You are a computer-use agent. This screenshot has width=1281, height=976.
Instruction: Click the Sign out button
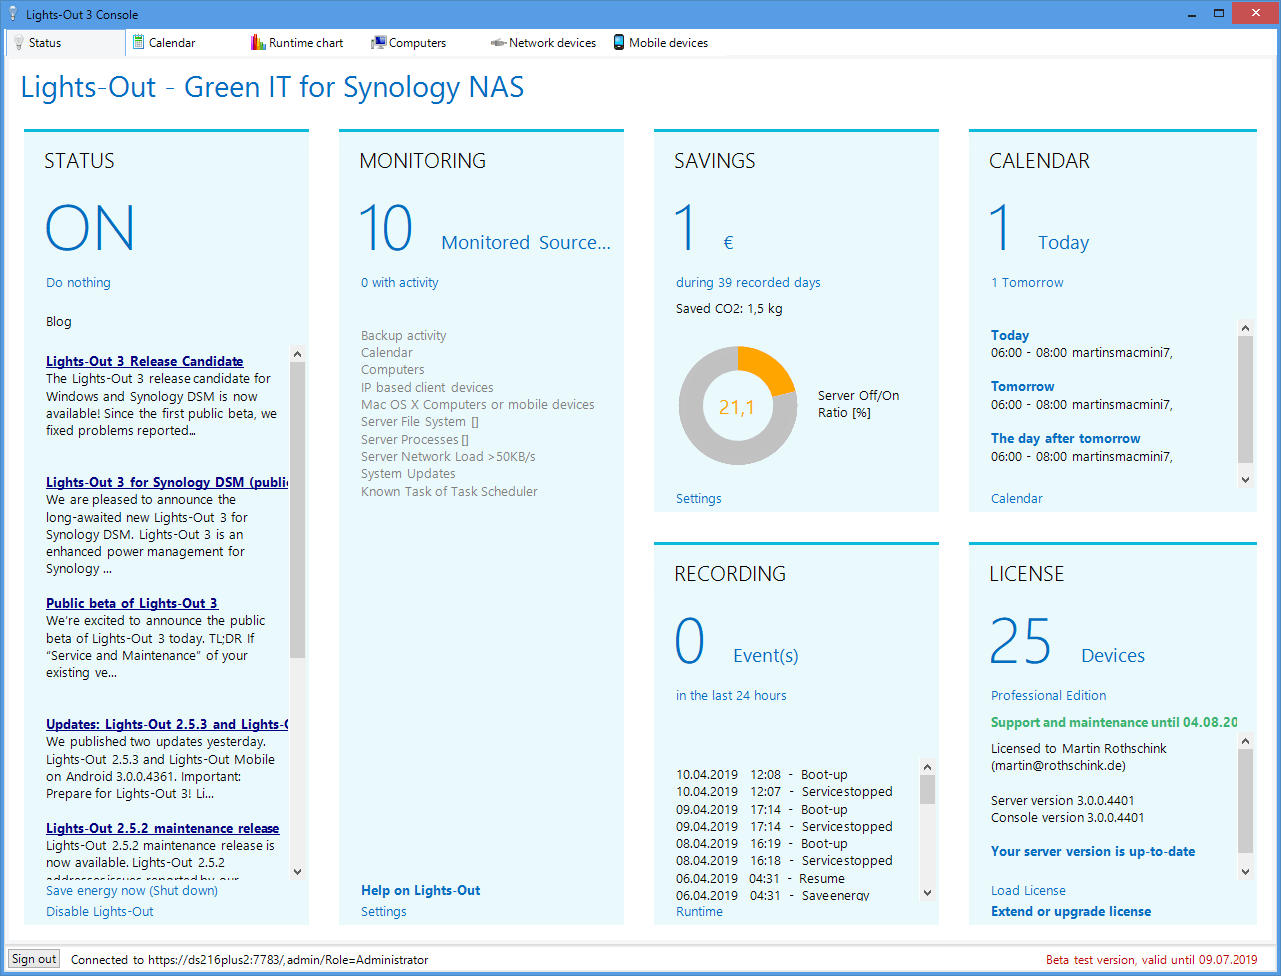(34, 959)
